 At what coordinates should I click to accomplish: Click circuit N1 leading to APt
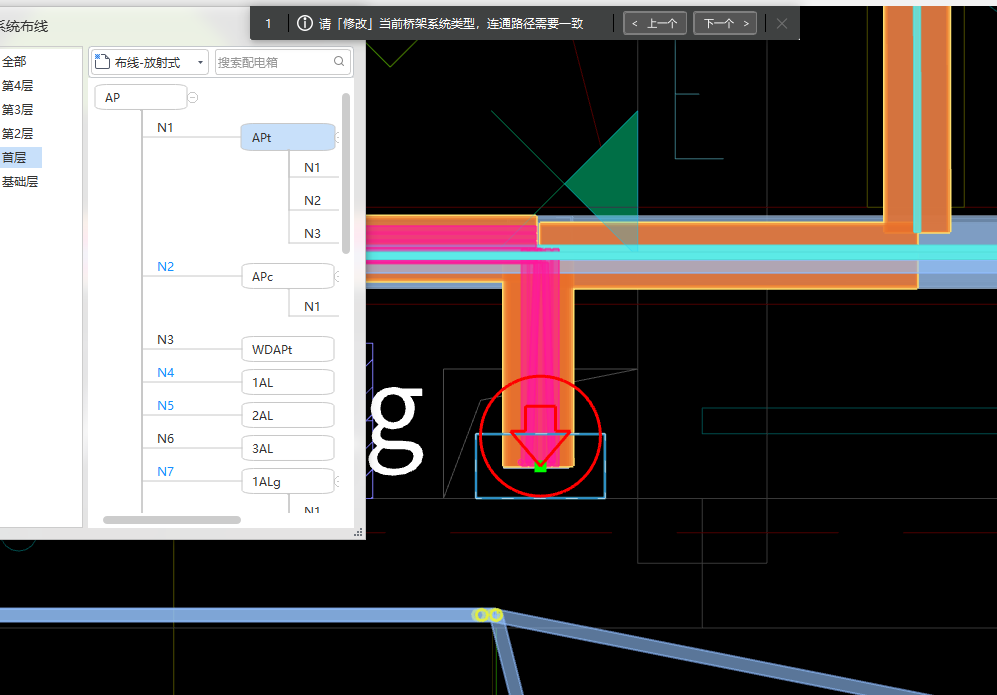pyautogui.click(x=165, y=128)
